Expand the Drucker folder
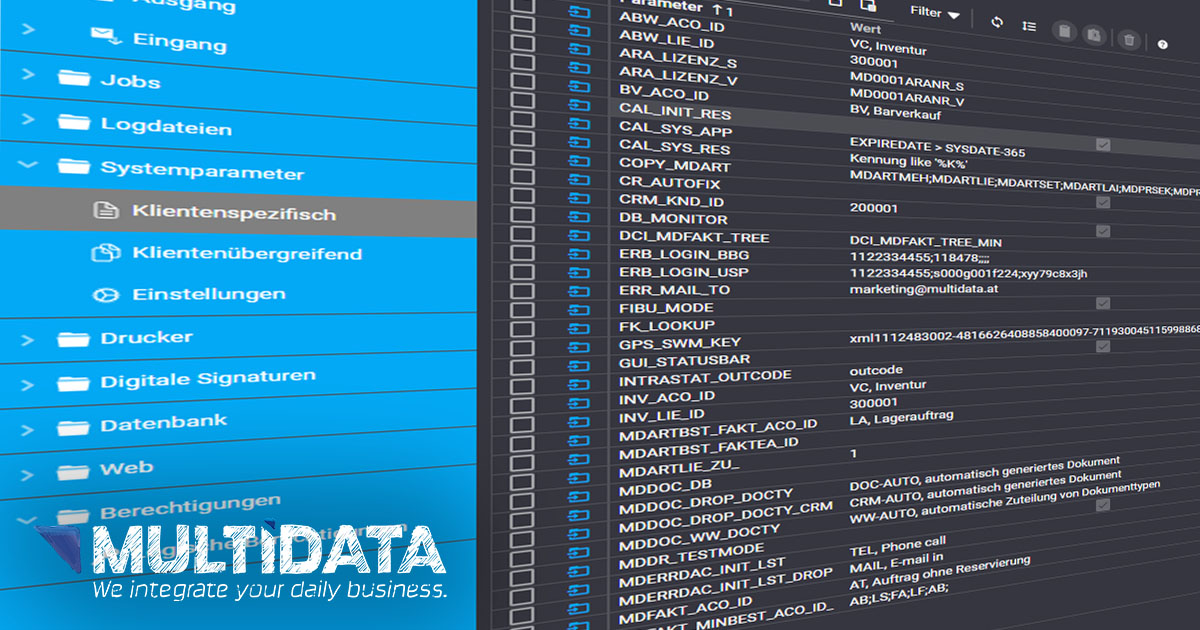 [x=146, y=338]
